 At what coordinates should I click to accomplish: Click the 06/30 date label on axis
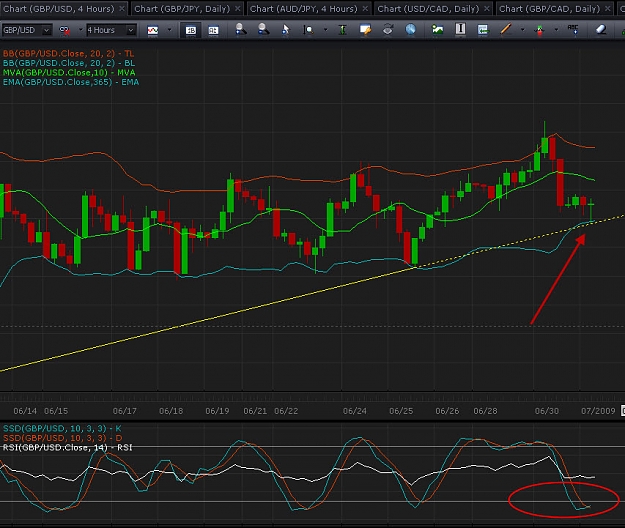(547, 411)
